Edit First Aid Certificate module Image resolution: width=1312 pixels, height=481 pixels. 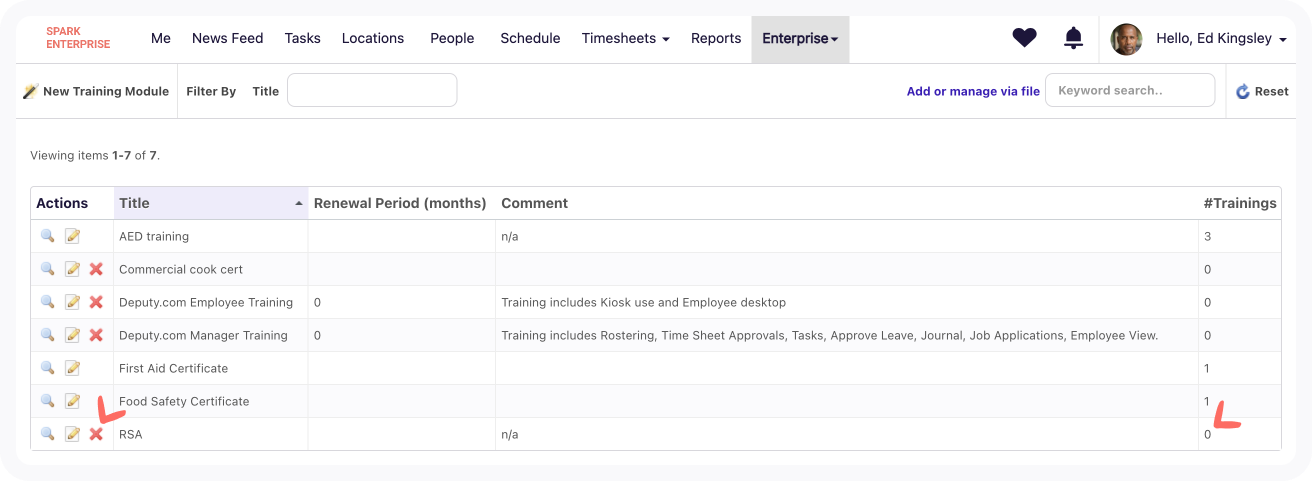72,368
